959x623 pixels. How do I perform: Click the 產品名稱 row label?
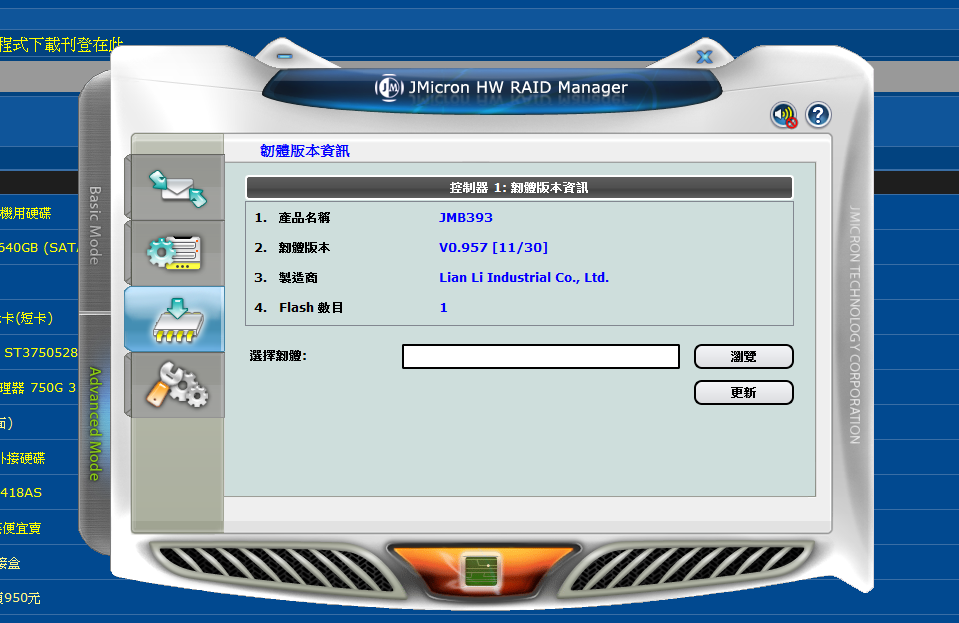pyautogui.click(x=304, y=218)
